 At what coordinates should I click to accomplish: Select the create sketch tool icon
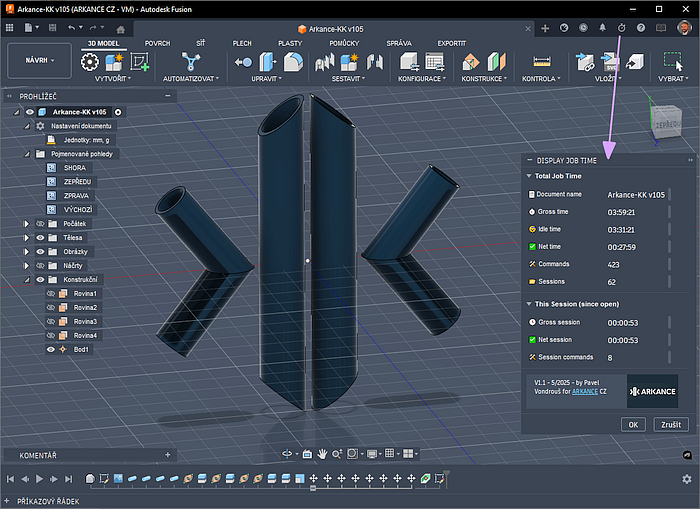[x=139, y=62]
